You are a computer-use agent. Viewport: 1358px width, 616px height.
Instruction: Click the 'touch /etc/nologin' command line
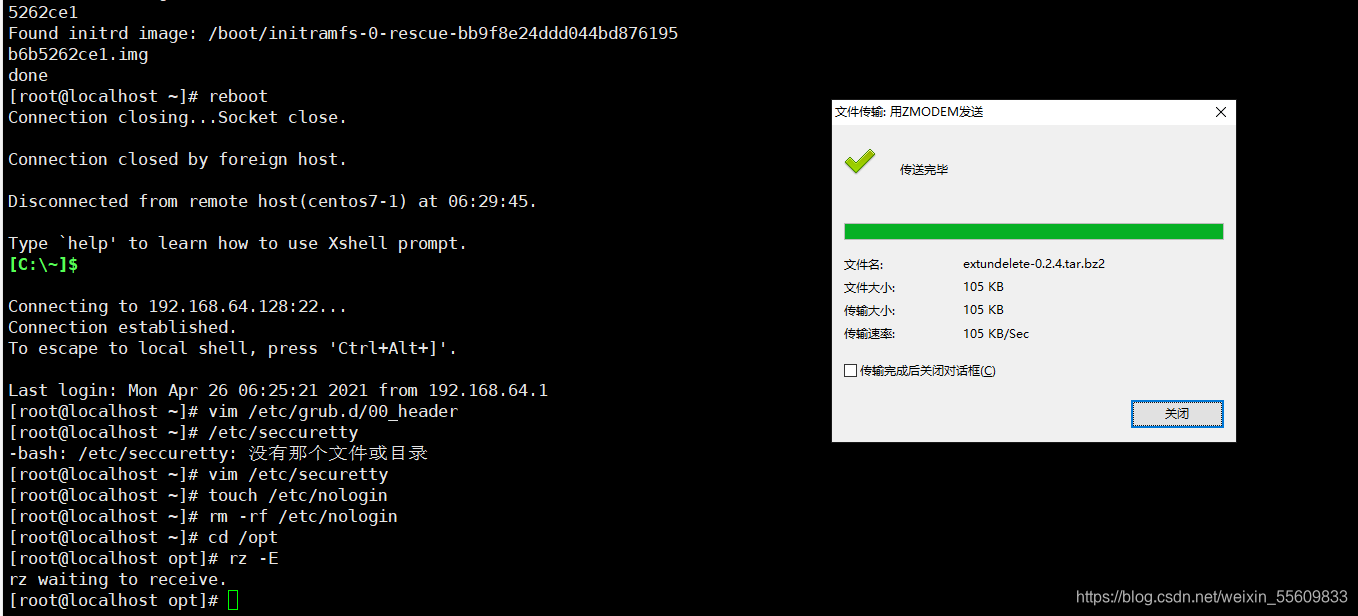pos(198,495)
